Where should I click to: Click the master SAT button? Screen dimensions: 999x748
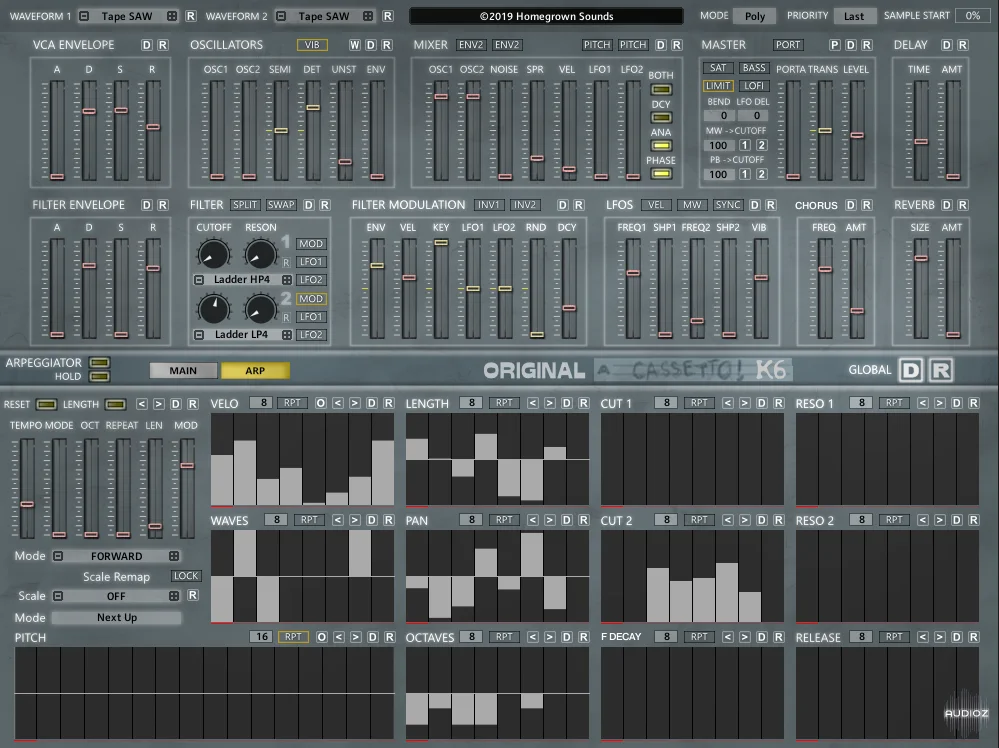(x=718, y=68)
